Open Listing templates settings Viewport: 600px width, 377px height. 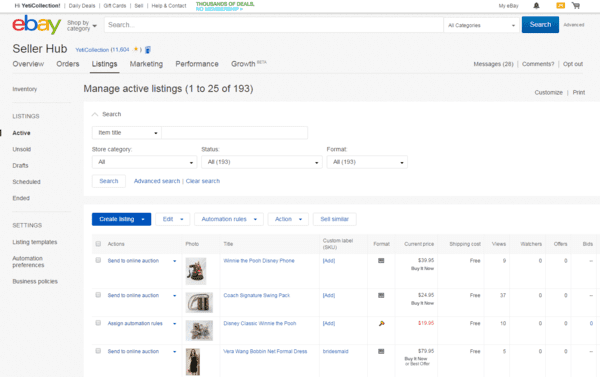click(35, 242)
